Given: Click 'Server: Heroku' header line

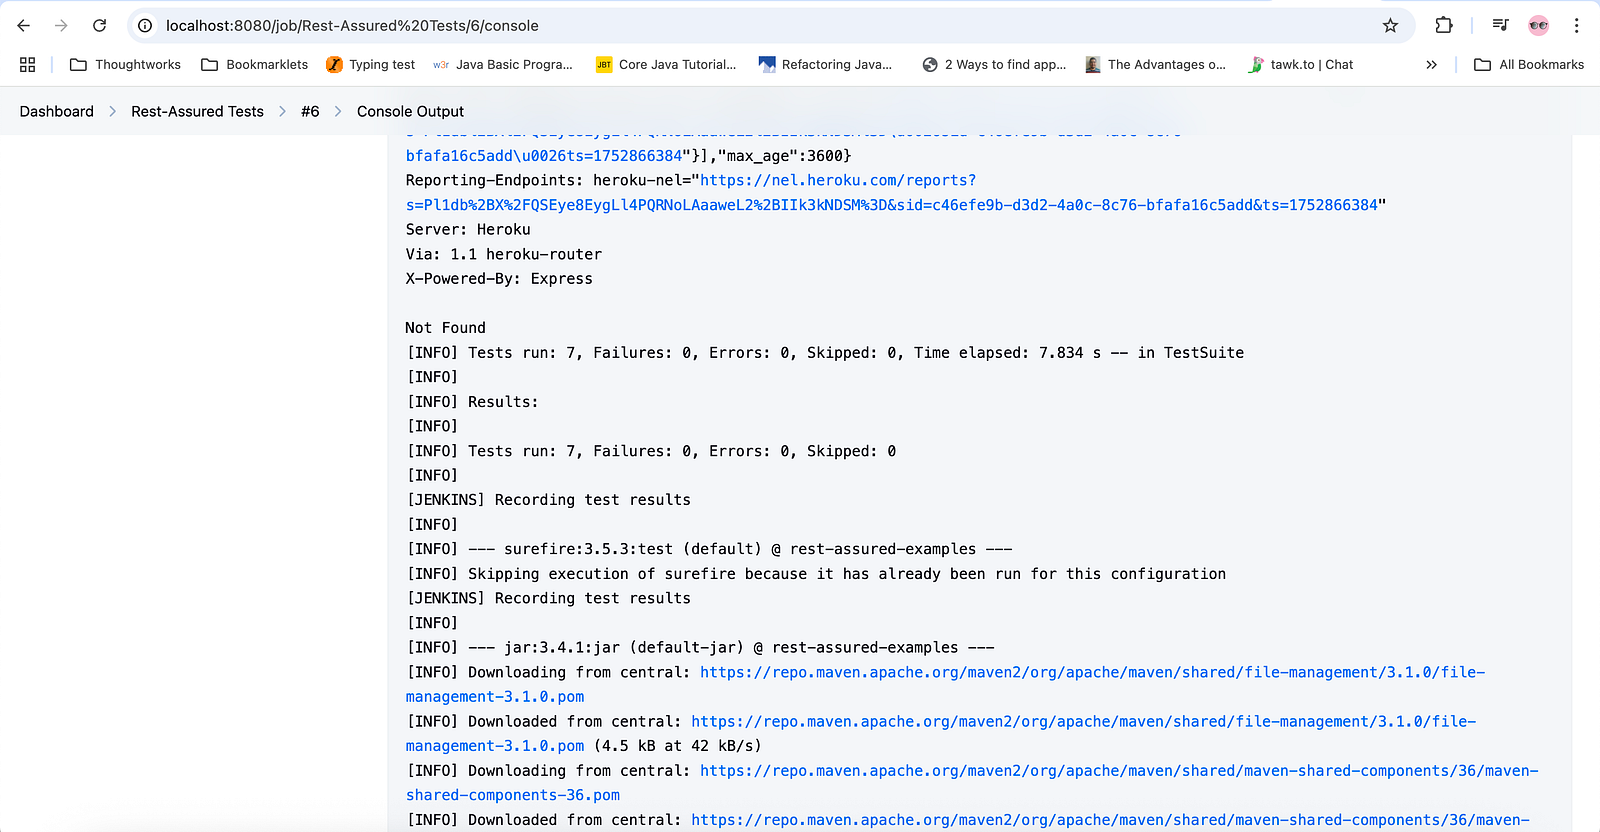Looking at the screenshot, I should coord(468,230).
